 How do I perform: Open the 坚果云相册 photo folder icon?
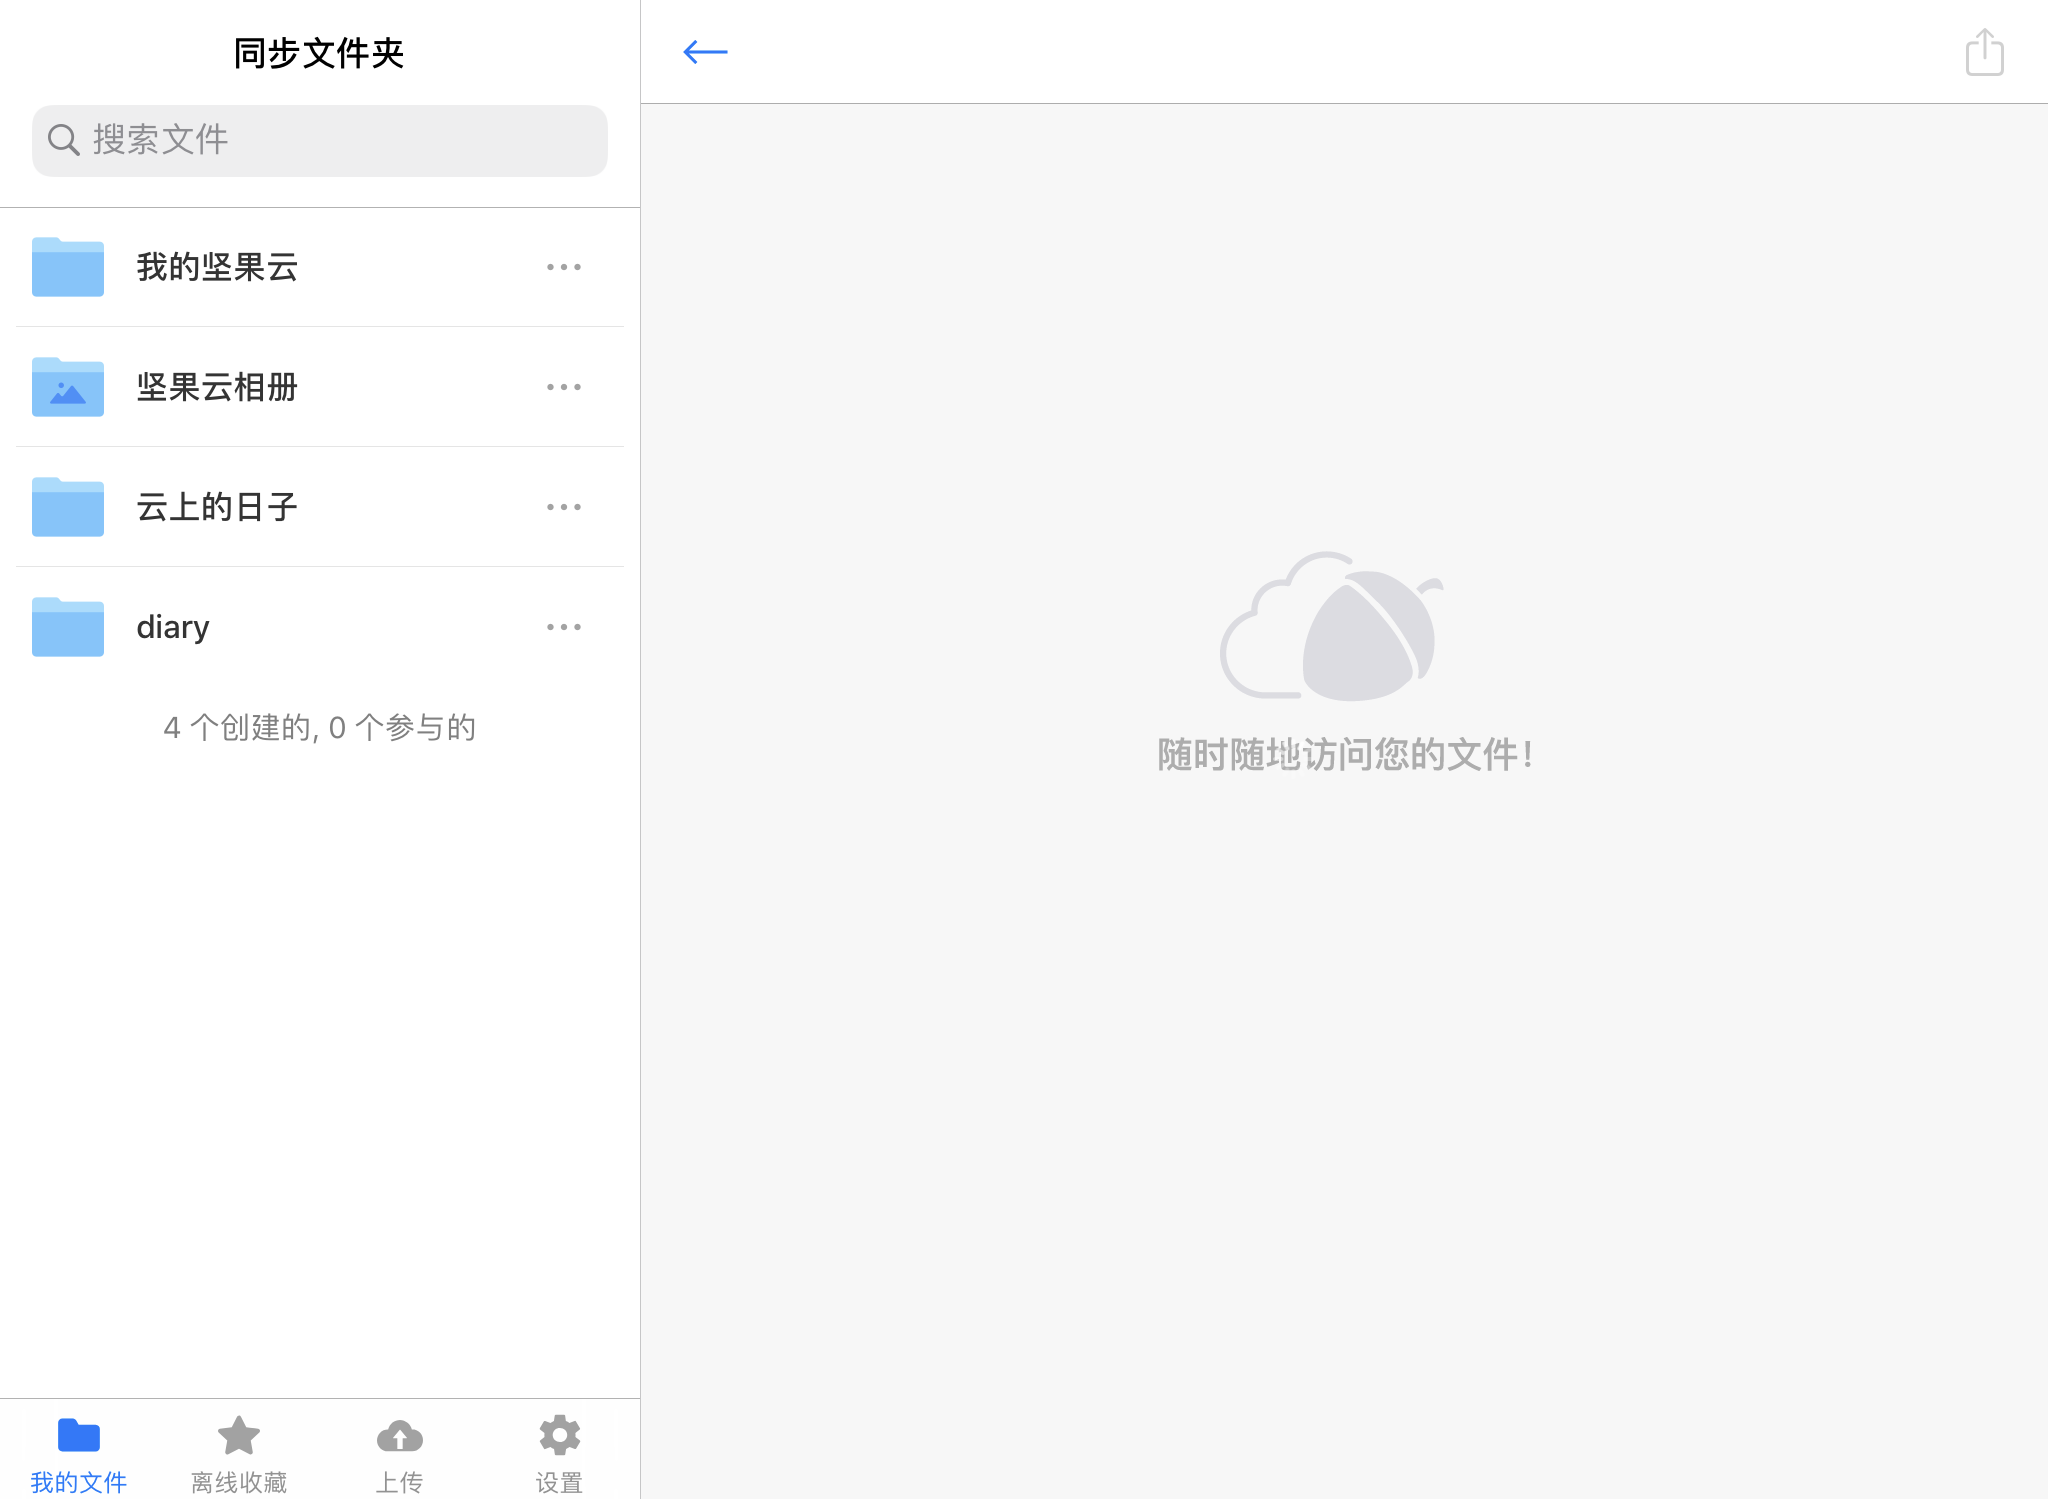[x=68, y=387]
